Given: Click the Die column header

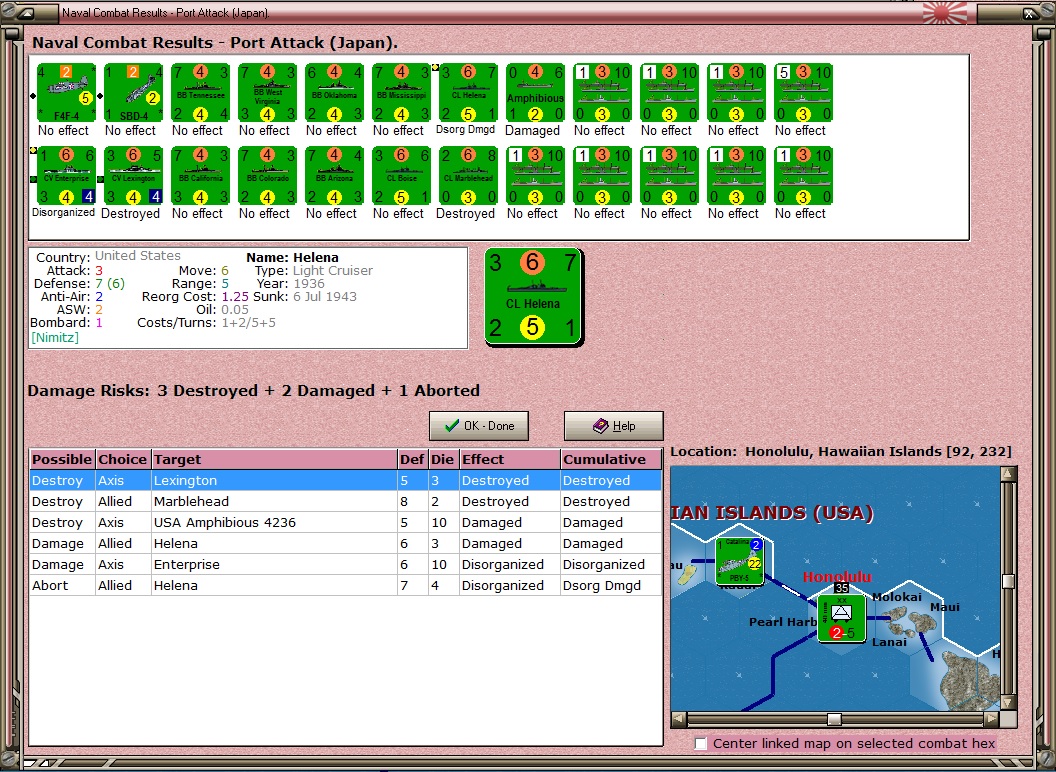Looking at the screenshot, I should [x=442, y=459].
